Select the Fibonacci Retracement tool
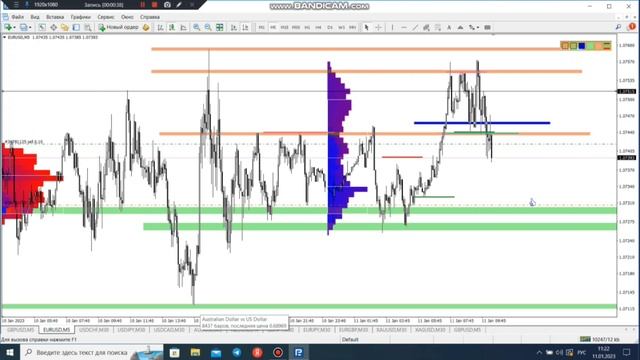The height and width of the screenshot is (360, 640). 438,27
